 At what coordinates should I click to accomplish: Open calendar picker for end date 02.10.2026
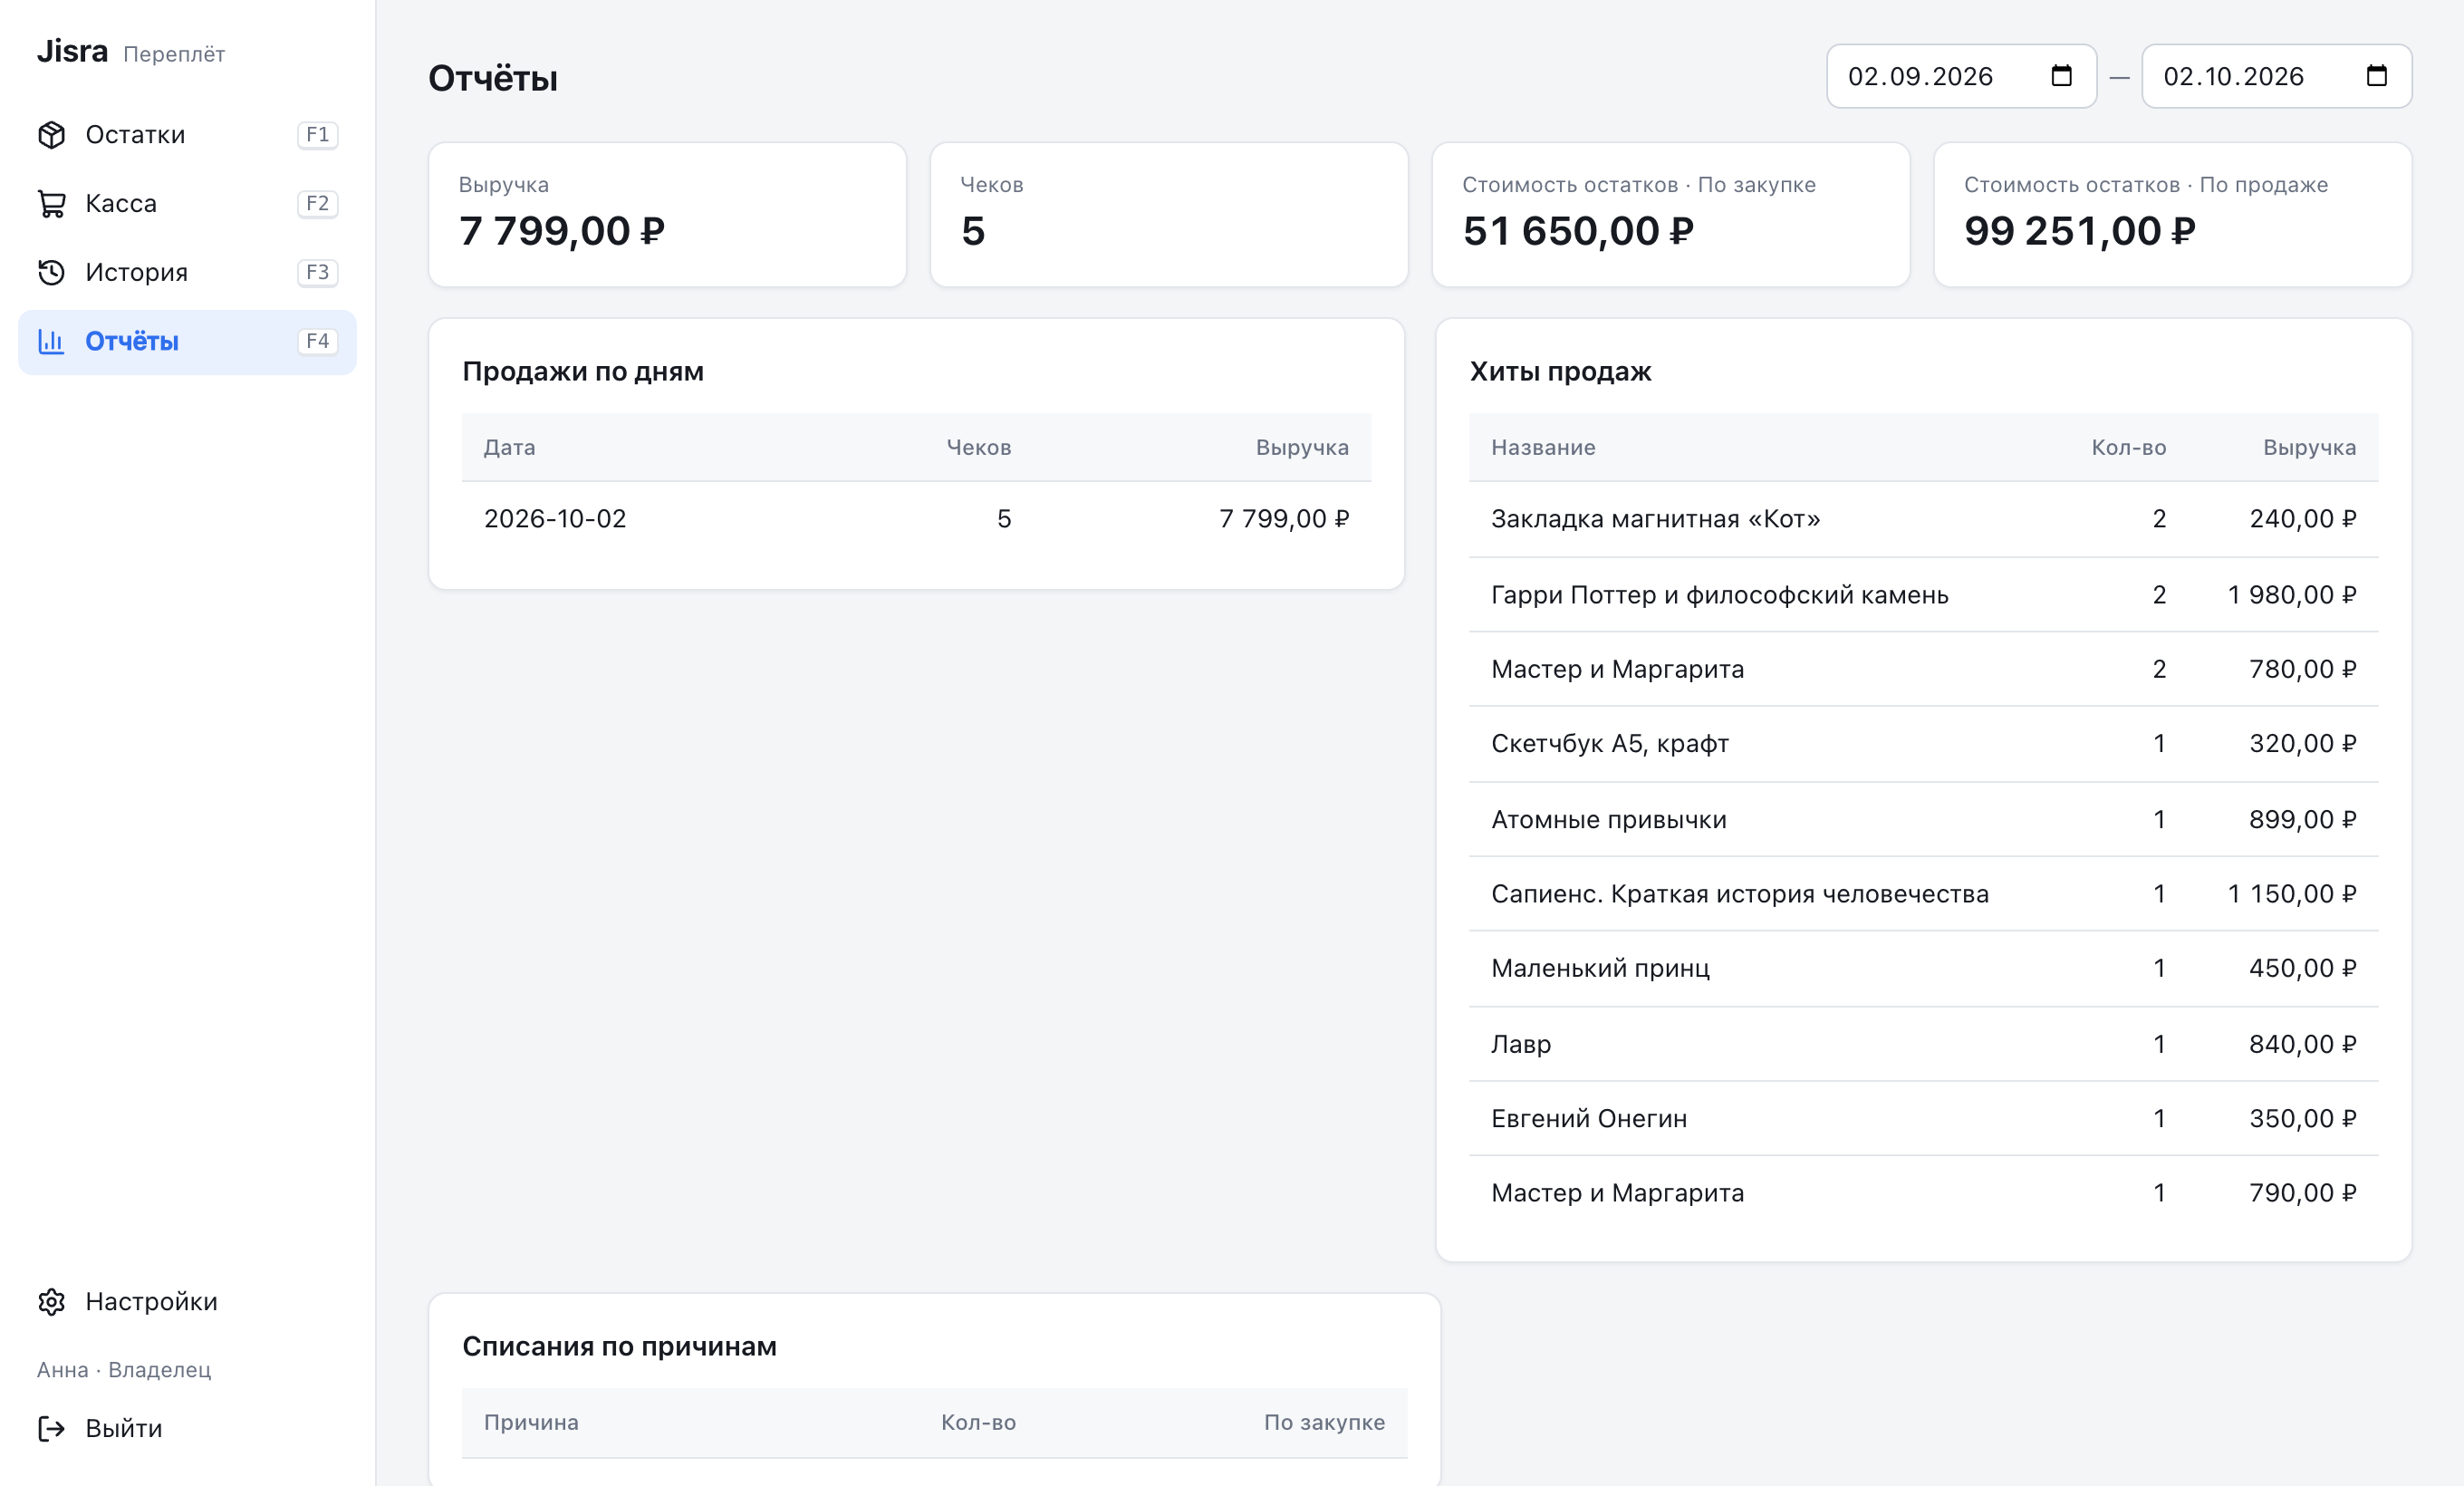(x=2376, y=76)
